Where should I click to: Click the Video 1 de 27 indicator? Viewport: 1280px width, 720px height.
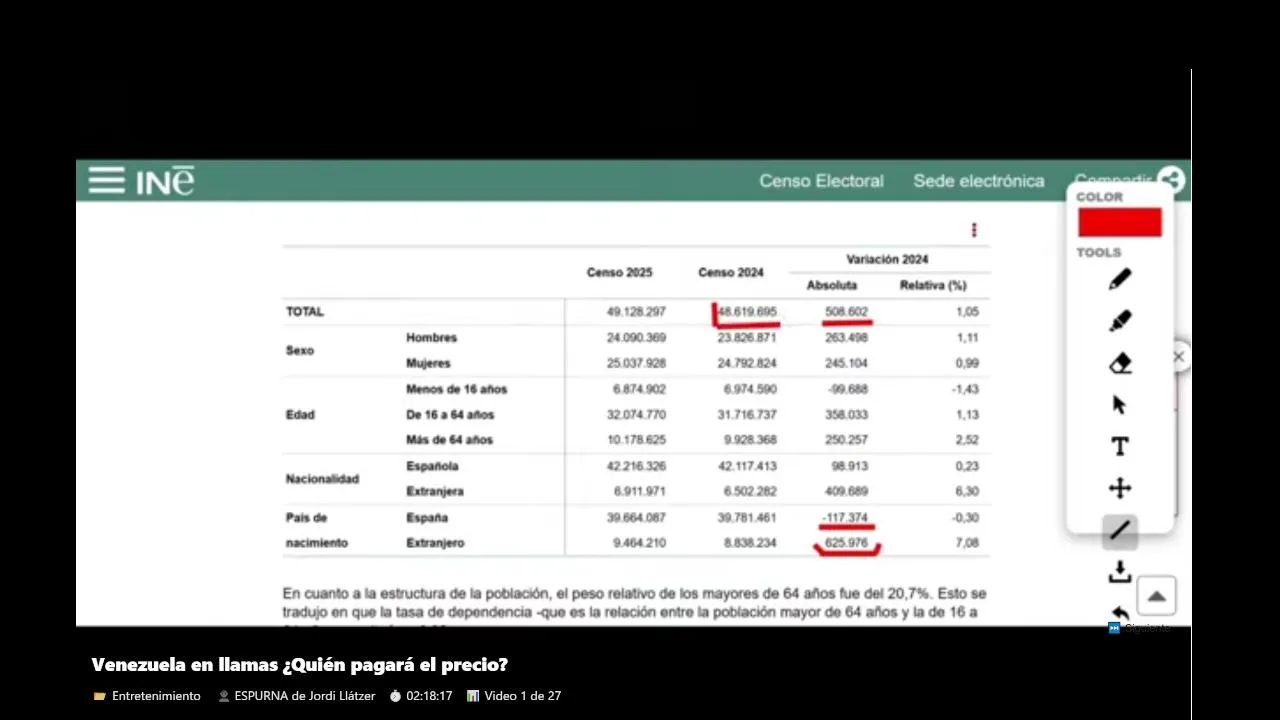[x=514, y=696]
